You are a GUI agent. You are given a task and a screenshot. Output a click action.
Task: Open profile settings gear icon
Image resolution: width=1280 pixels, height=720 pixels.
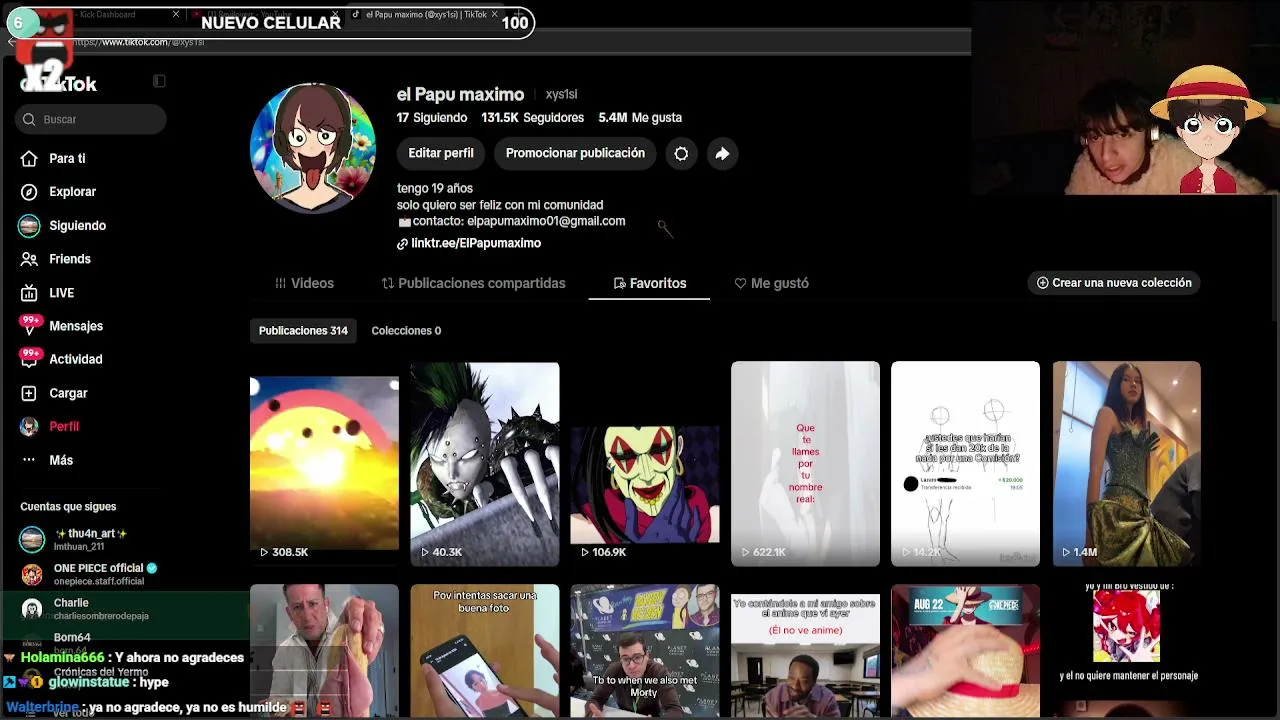tap(681, 153)
